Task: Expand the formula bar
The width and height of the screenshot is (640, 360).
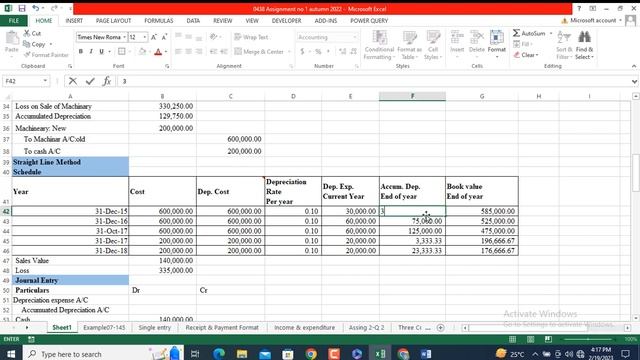Action: point(634,81)
